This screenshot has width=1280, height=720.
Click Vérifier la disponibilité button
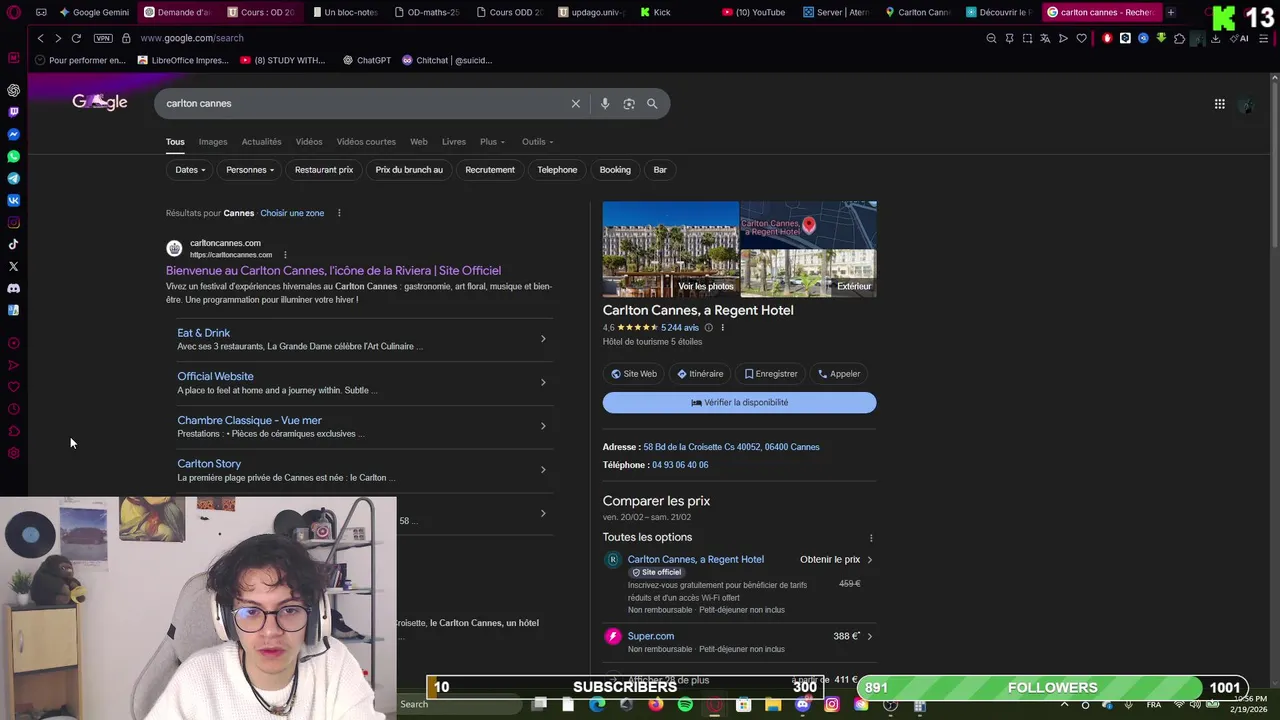point(739,402)
